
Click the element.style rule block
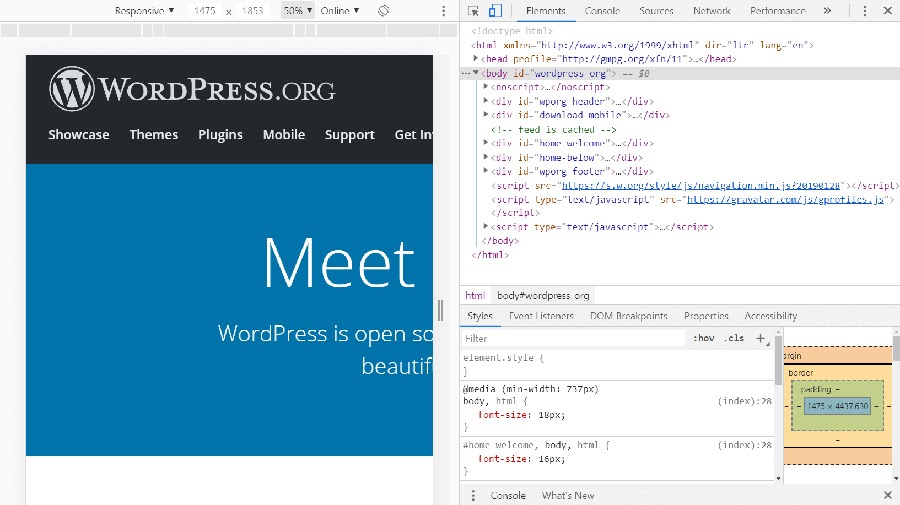coord(618,364)
